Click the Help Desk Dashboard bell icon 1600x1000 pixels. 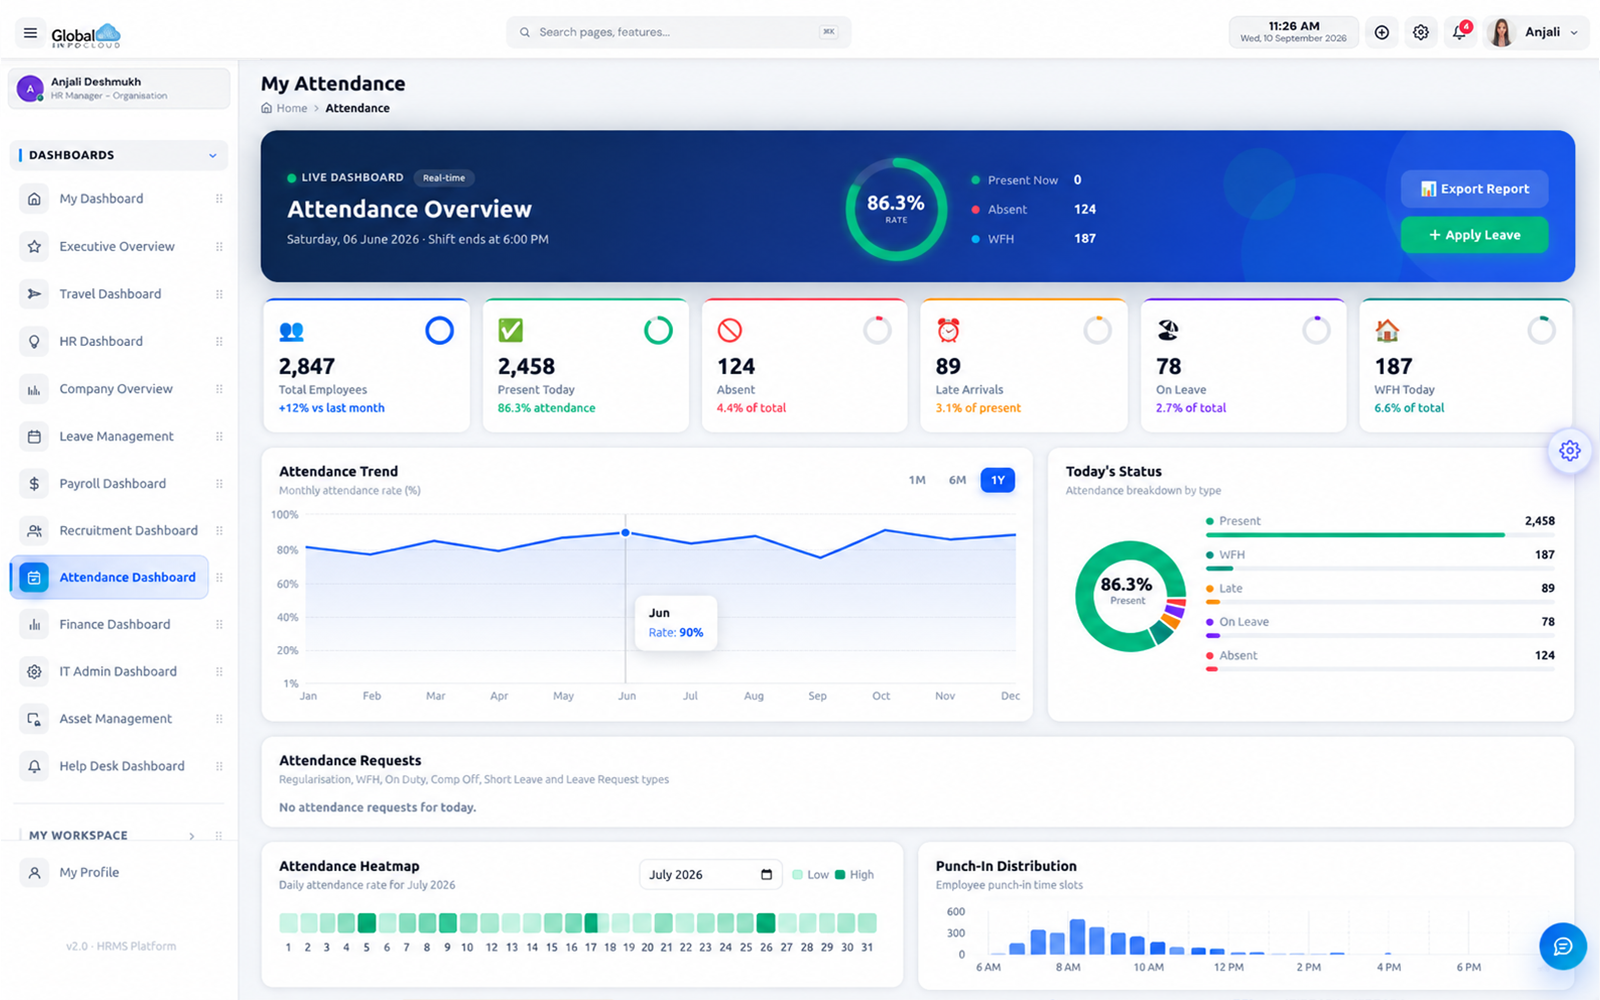tap(34, 766)
